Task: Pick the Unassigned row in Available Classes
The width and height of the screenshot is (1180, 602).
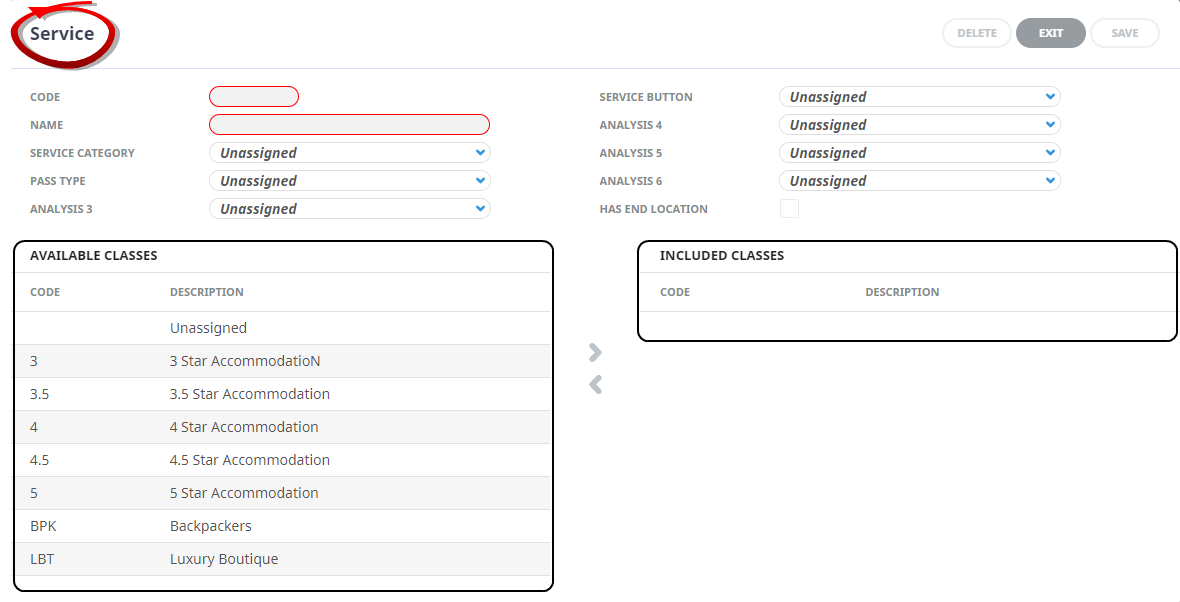Action: point(283,328)
